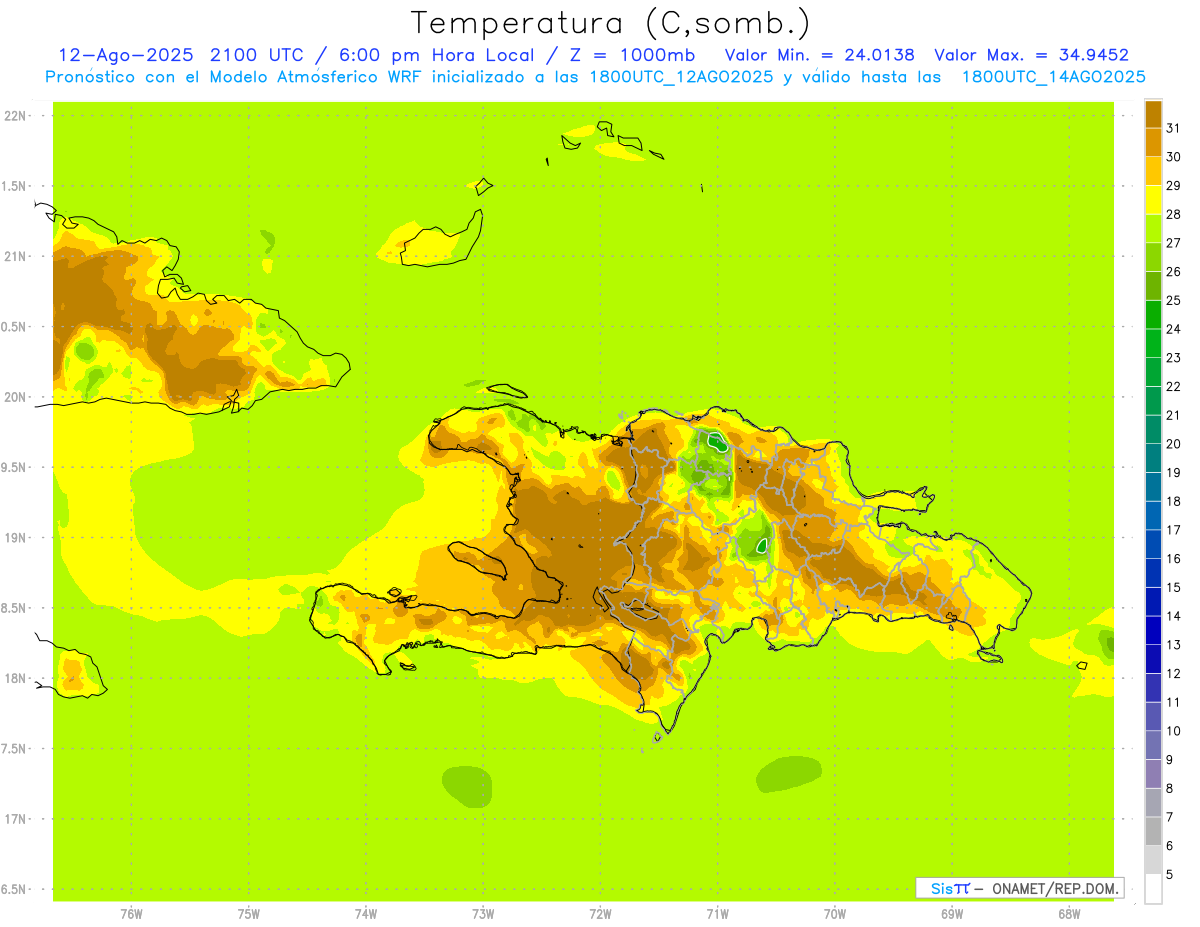The image size is (1200, 927).
Task: Click the 'Valor Min. = 24.0138' text
Action: [x=819, y=55]
